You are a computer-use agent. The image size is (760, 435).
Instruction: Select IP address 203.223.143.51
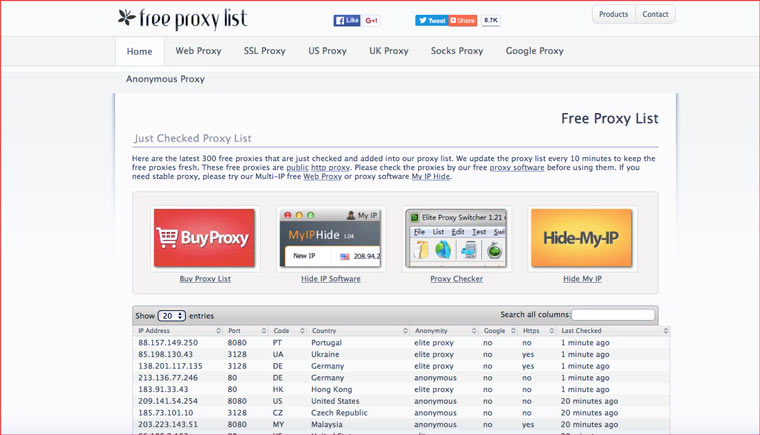pyautogui.click(x=168, y=424)
